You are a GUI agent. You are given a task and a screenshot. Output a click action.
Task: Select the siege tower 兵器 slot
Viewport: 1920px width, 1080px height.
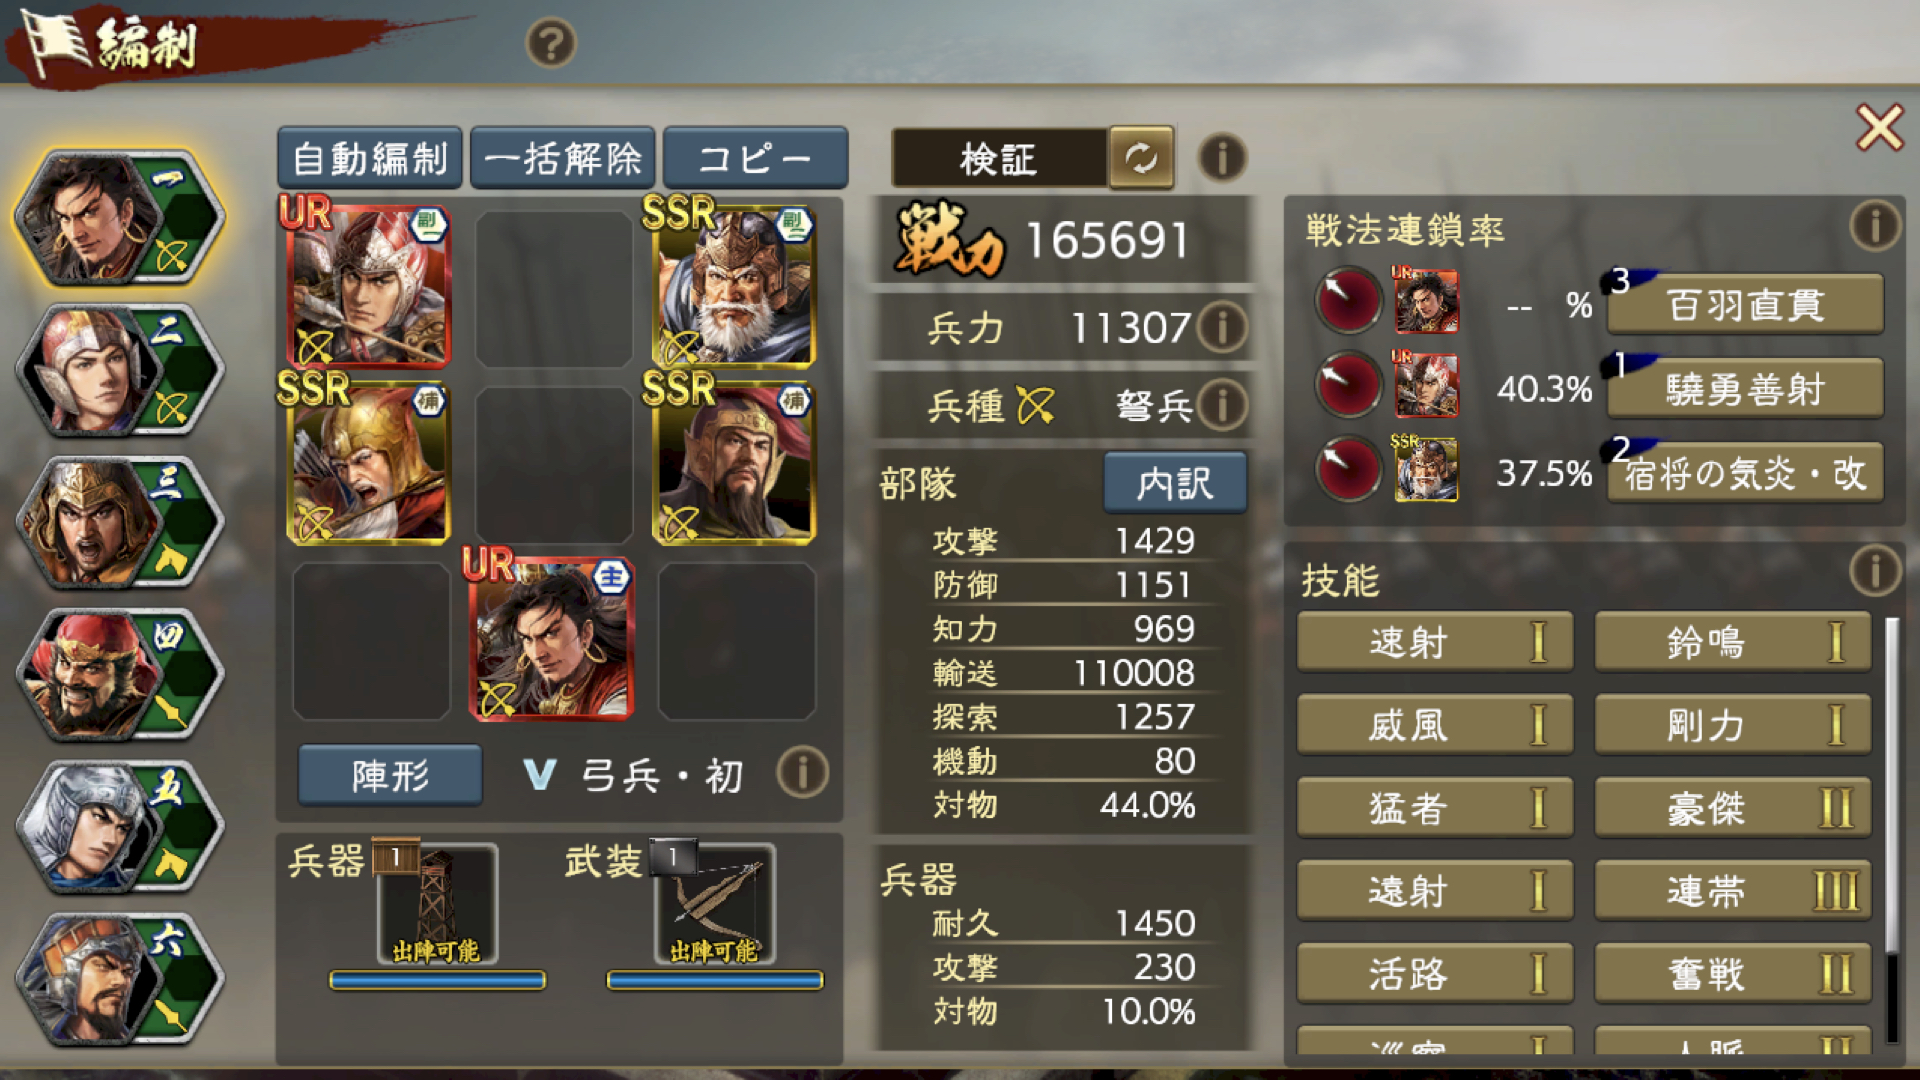pyautogui.click(x=437, y=905)
